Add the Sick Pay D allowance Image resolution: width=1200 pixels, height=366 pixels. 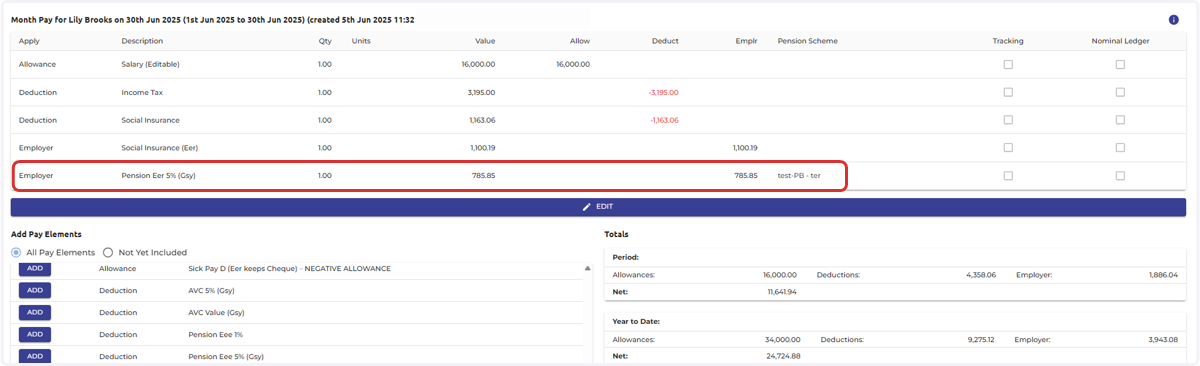35,269
